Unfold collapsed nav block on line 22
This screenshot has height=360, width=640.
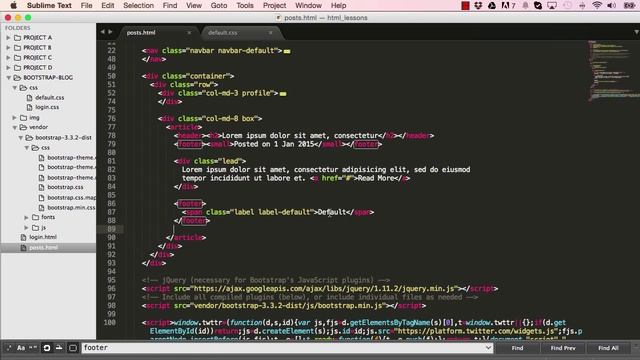287,51
